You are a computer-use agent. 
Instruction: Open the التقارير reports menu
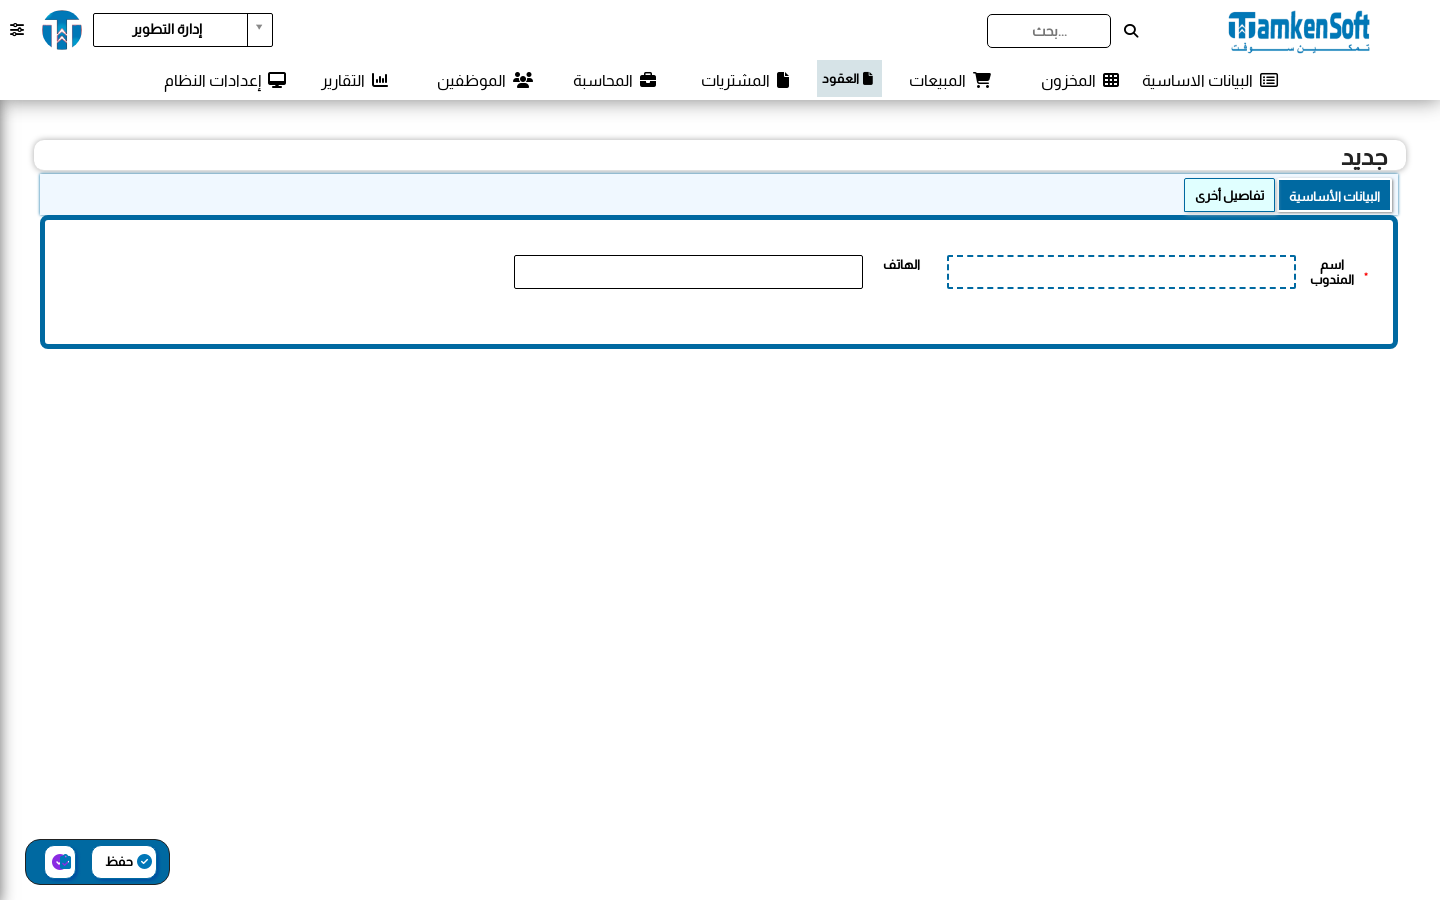pyautogui.click(x=354, y=80)
